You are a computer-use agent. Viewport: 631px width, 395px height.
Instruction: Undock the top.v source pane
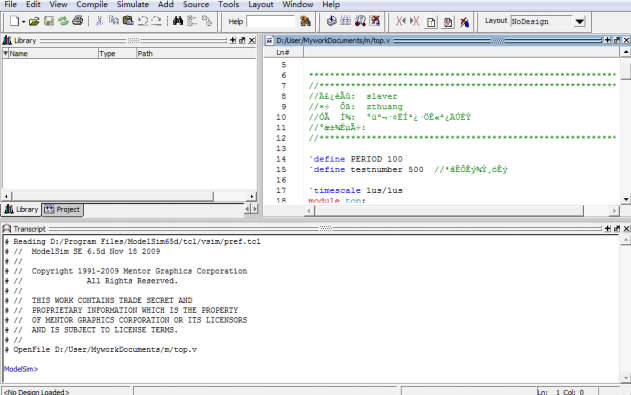[x=617, y=40]
